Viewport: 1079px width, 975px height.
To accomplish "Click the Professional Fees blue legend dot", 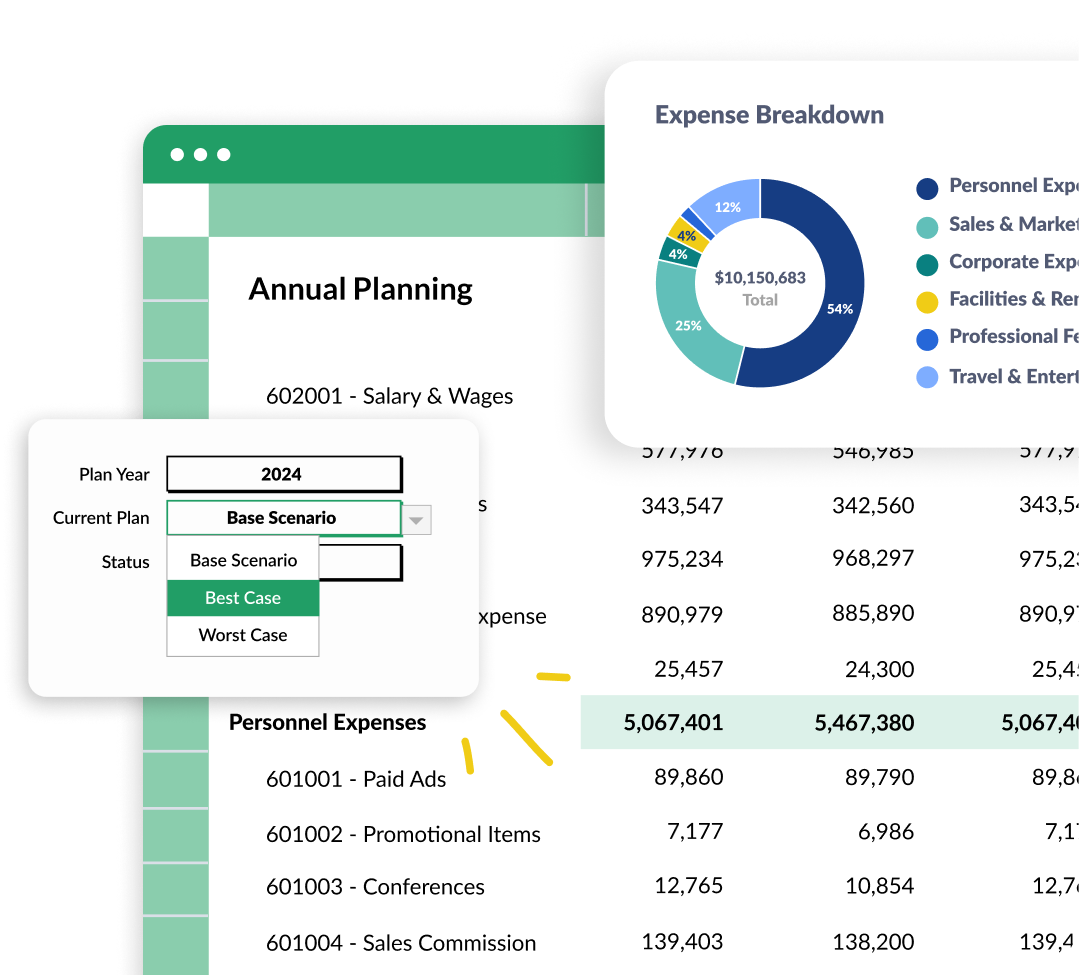I will (927, 339).
